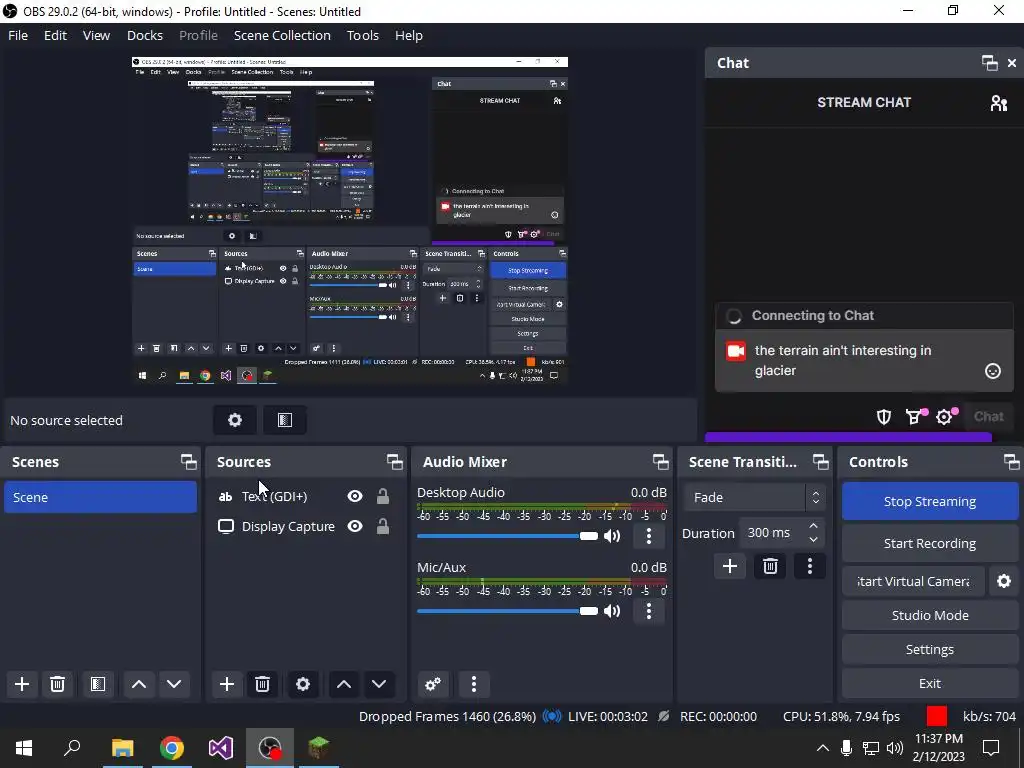Increase transition duration with up arrow
Viewport: 1024px width, 768px height.
(814, 526)
